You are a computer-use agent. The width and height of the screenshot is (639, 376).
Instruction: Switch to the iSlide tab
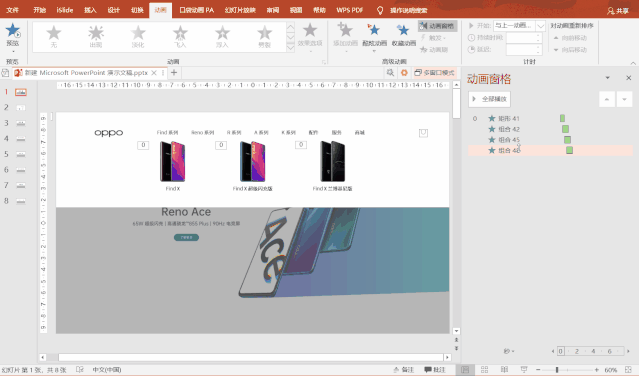[65, 10]
